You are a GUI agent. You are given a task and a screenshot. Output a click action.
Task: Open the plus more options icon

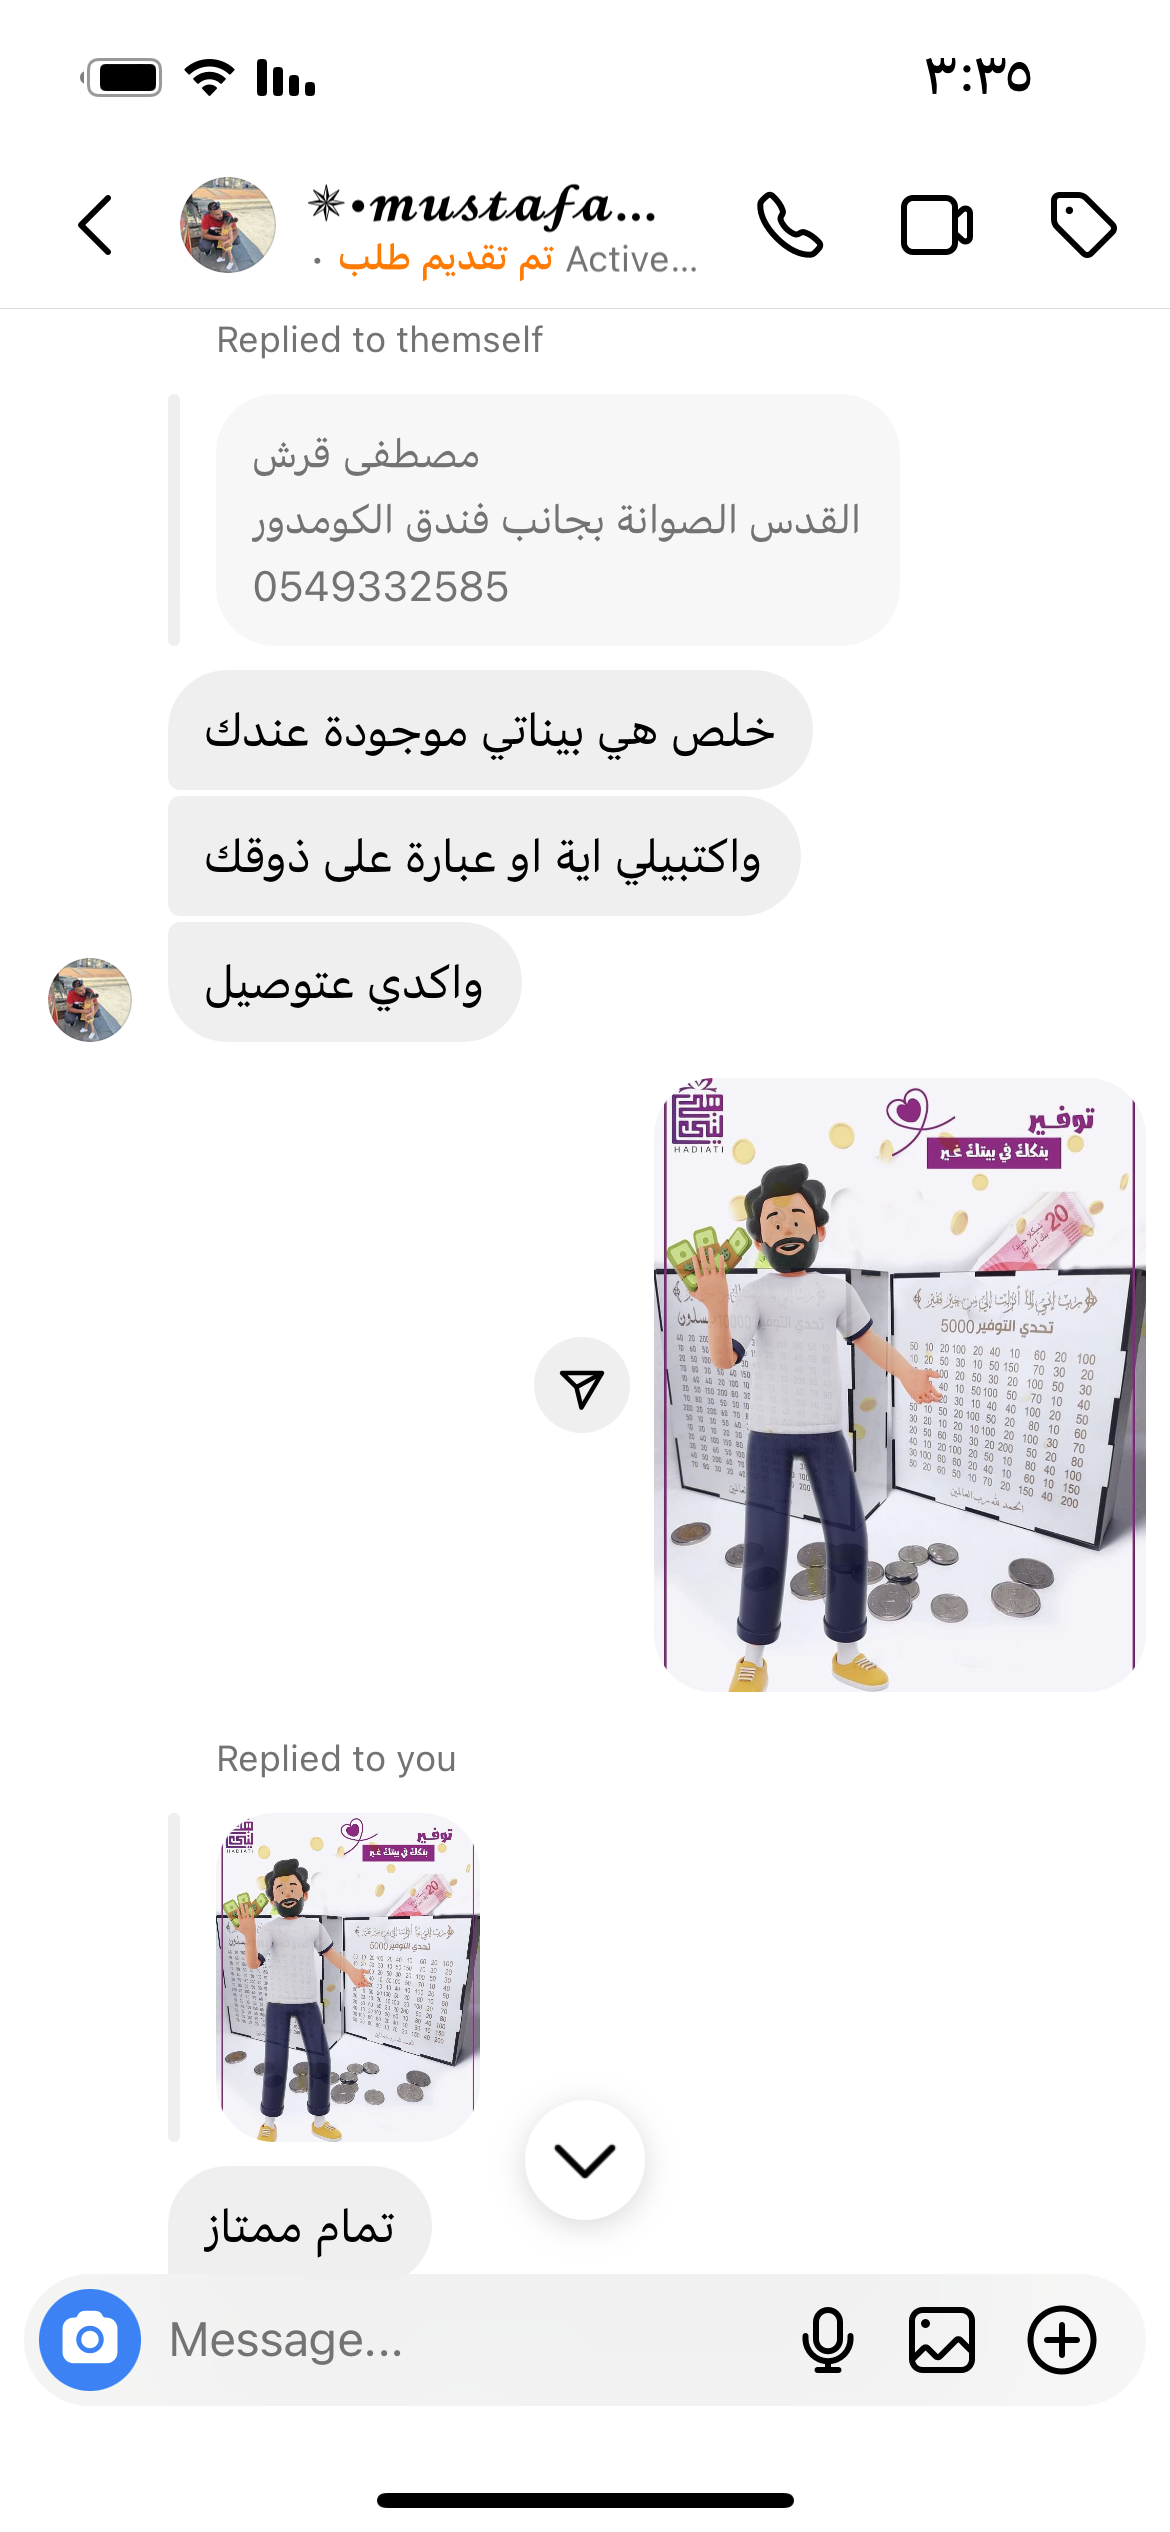(1062, 2340)
